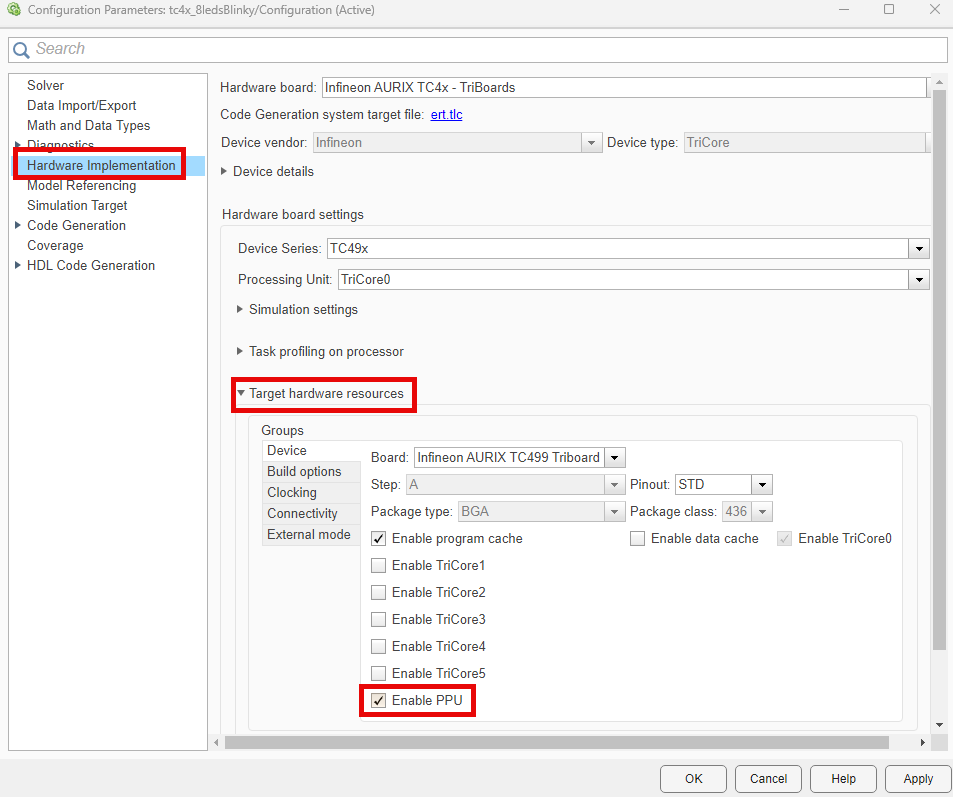Click the search magnifier icon
Screen dimensions: 953x797
[x=21, y=48]
